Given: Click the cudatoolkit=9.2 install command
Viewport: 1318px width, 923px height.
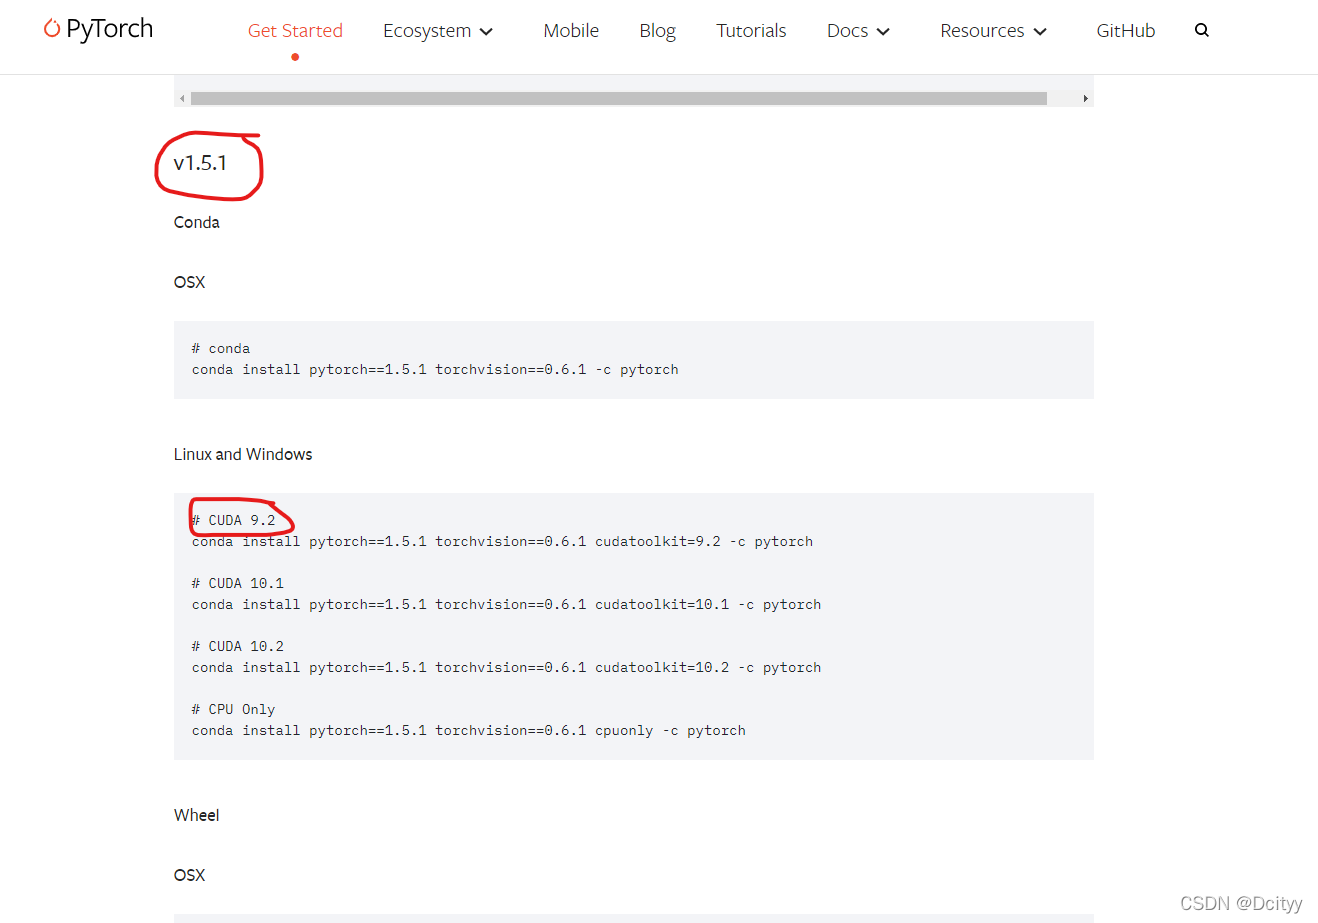Looking at the screenshot, I should point(502,542).
